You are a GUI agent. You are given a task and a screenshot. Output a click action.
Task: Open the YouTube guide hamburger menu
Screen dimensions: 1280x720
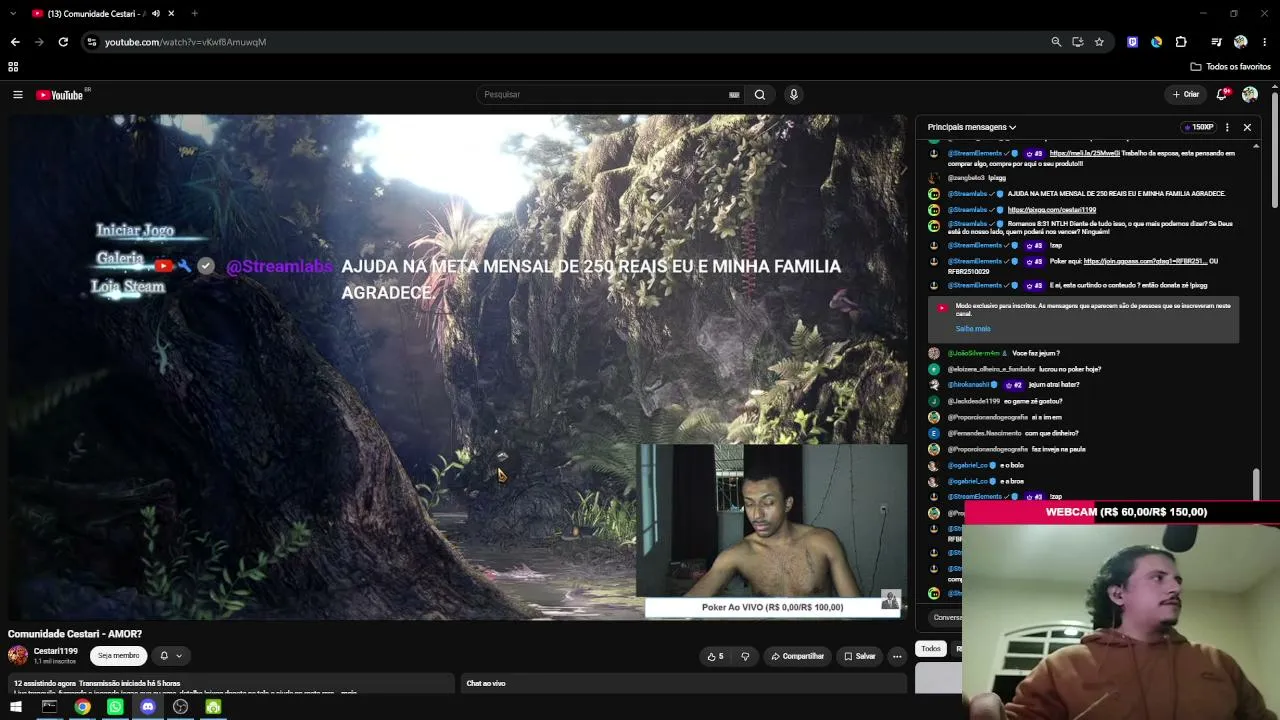(x=17, y=95)
